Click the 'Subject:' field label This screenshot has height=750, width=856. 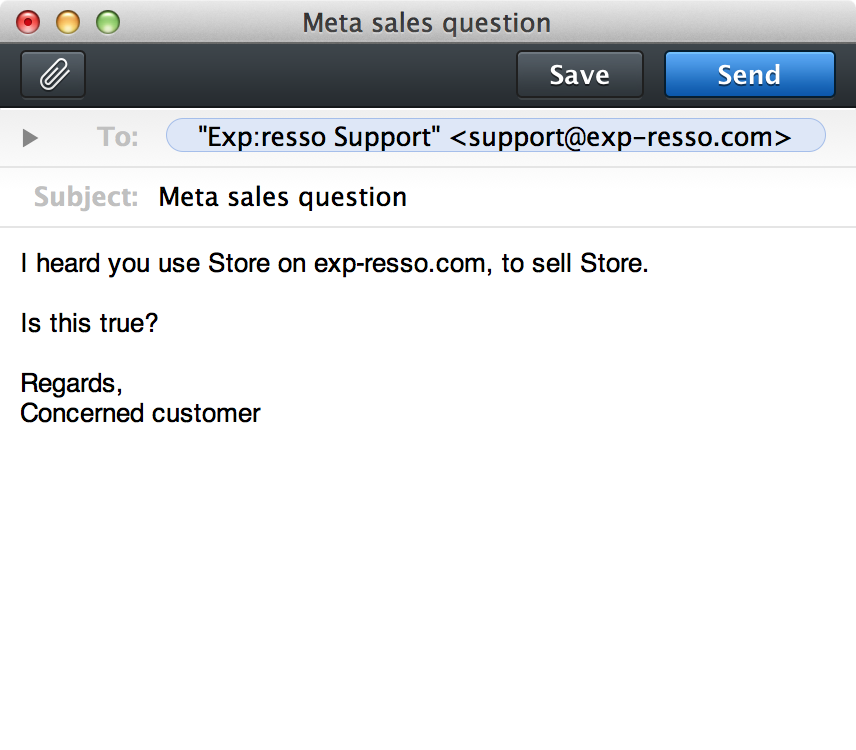point(86,197)
